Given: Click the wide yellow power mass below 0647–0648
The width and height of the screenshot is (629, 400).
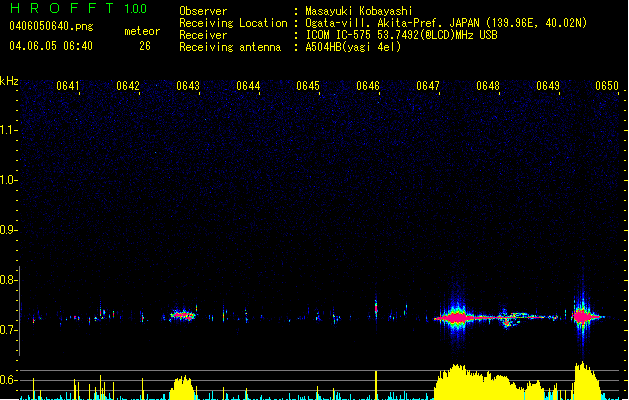Looking at the screenshot, I should tap(490, 382).
